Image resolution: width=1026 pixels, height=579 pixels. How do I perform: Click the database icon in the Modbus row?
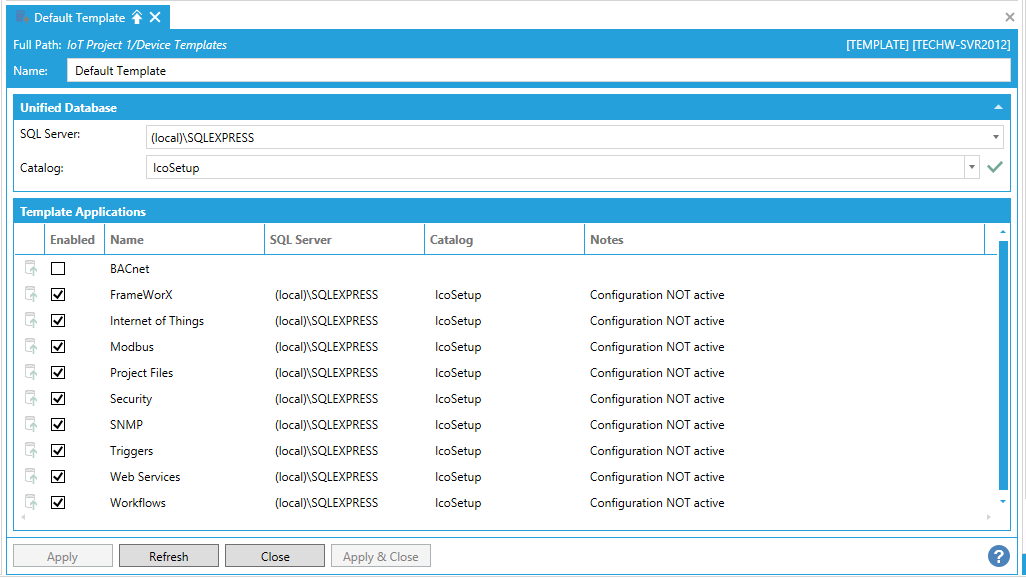(31, 347)
